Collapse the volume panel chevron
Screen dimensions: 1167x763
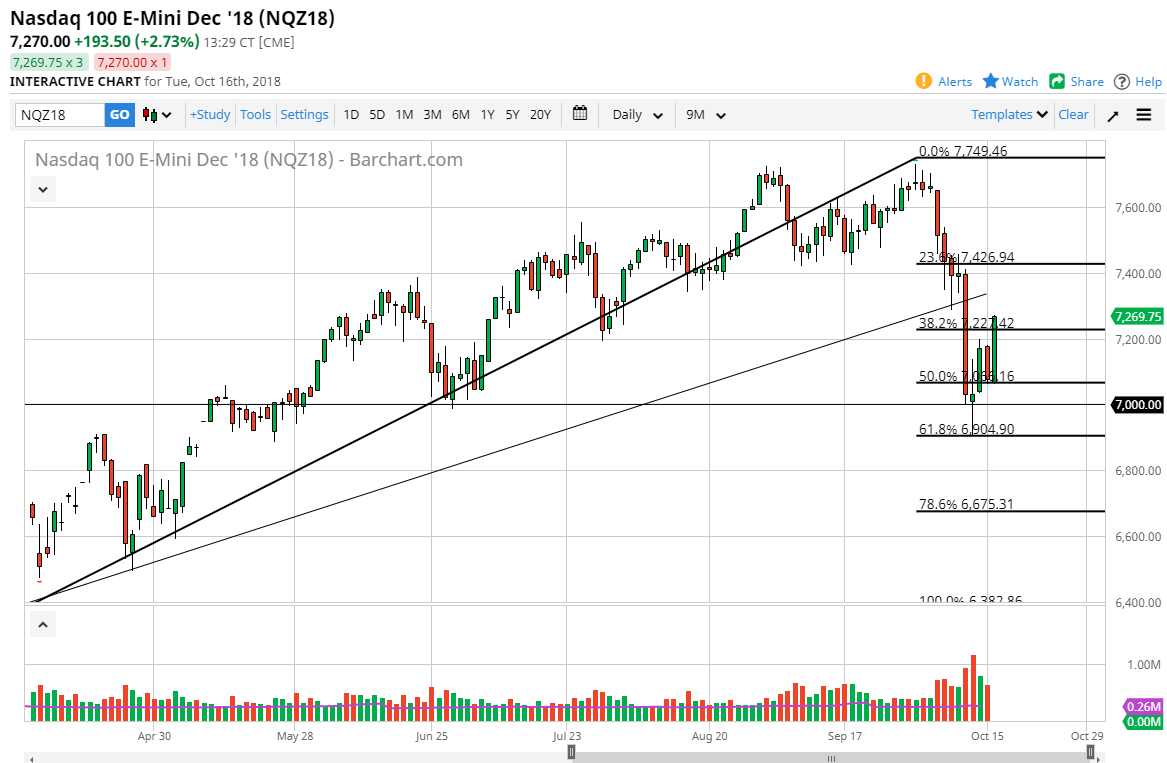pos(42,624)
